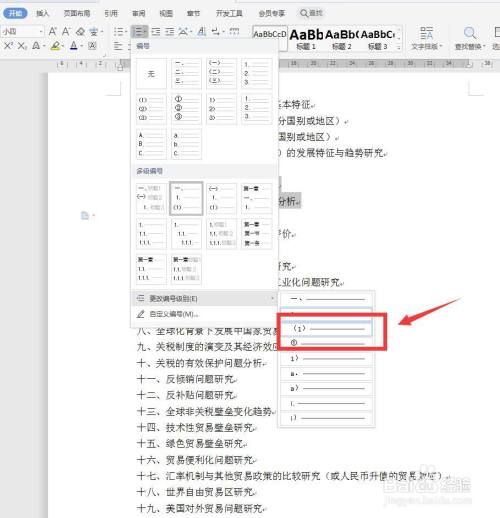Click the font color A icon

click(x=74, y=46)
